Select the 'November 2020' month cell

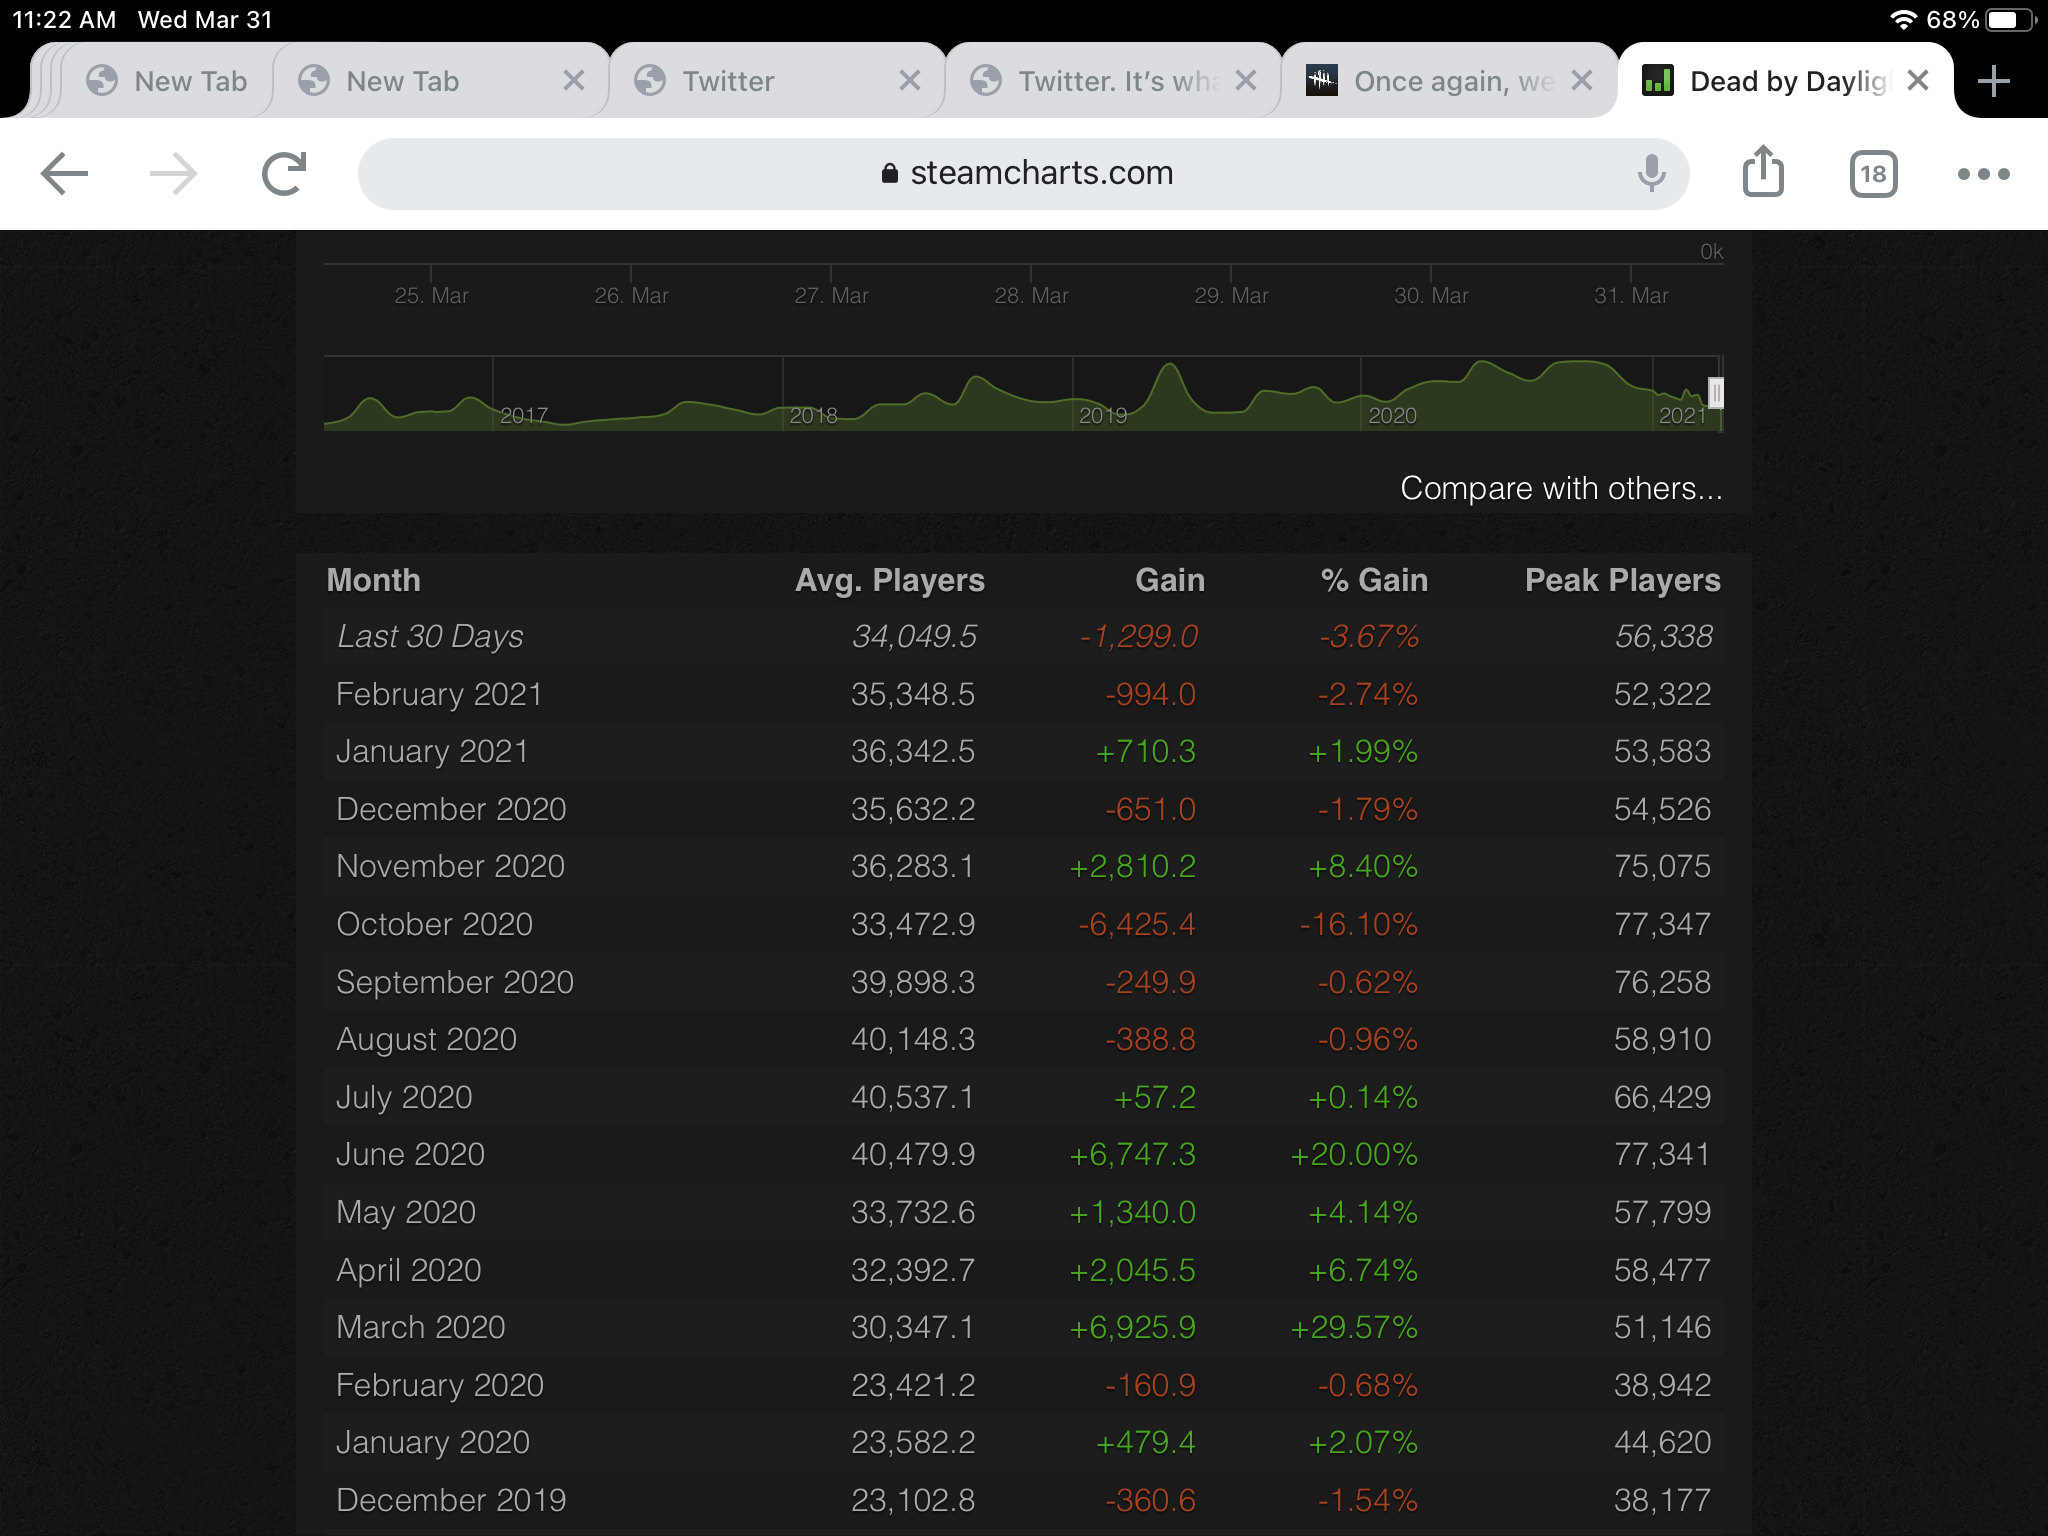click(450, 866)
